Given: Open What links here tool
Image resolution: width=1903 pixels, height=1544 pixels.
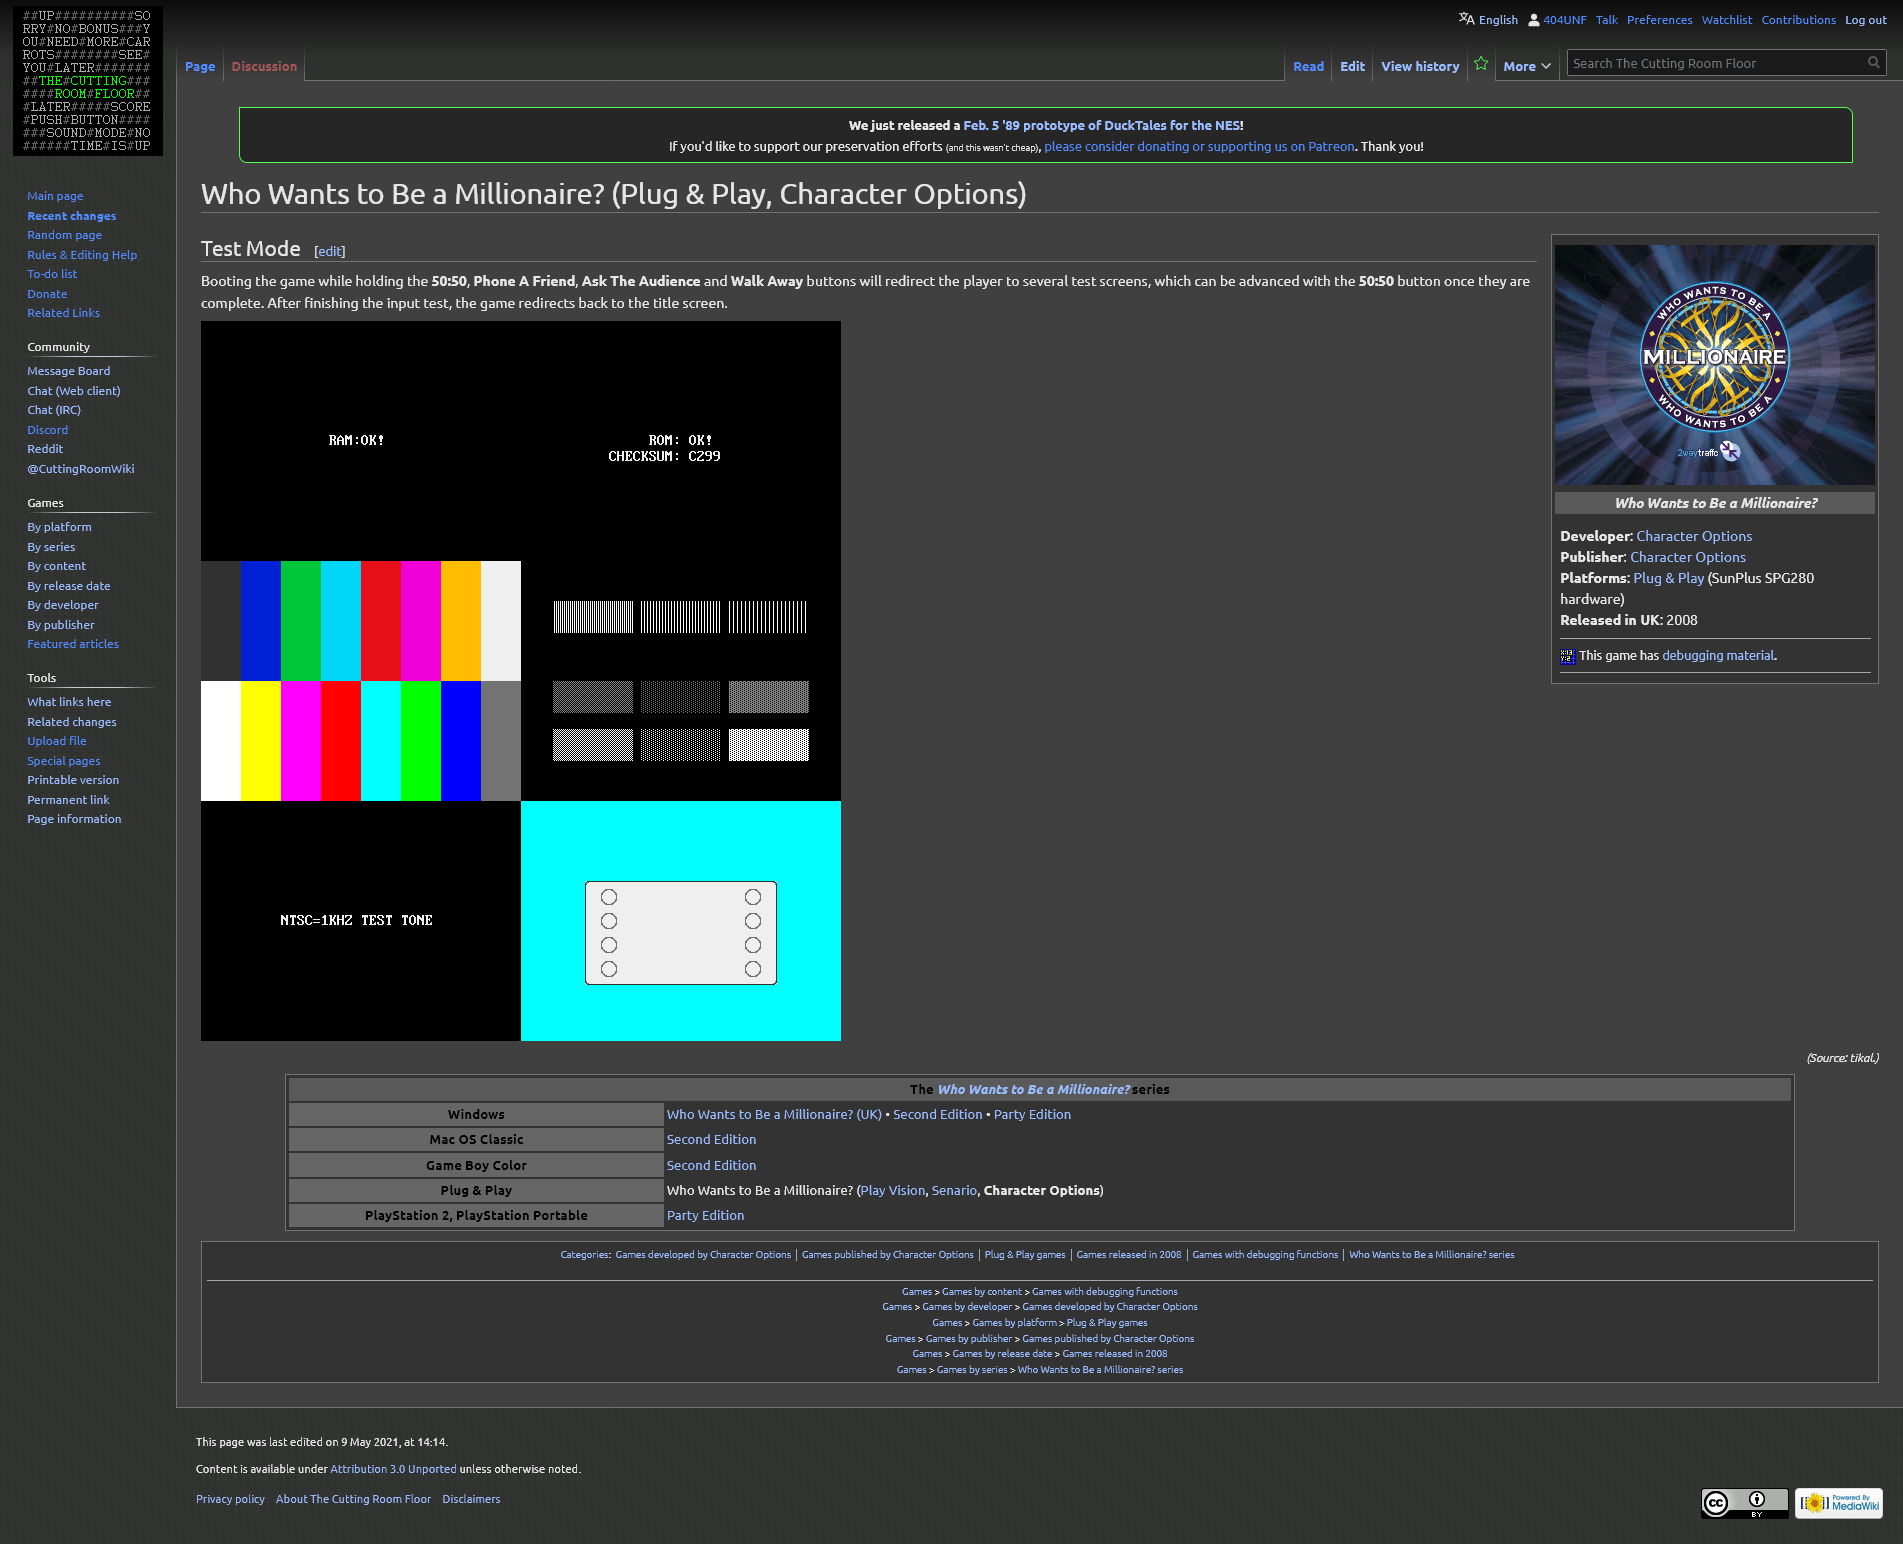Looking at the screenshot, I should click(69, 702).
